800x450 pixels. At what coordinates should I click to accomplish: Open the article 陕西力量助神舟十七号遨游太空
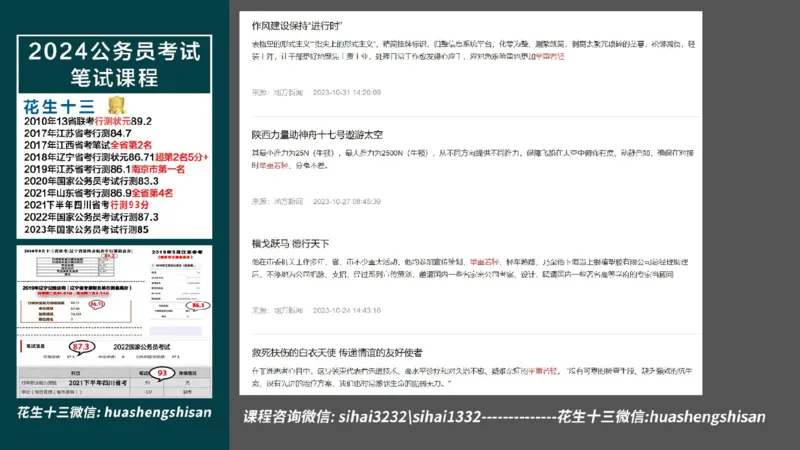317,135
